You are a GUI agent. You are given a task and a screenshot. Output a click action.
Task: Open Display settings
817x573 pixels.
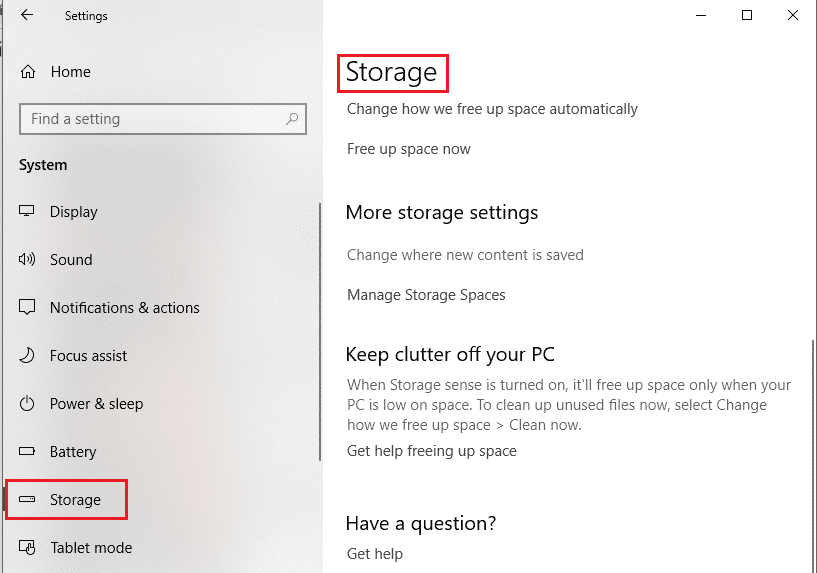coord(73,211)
